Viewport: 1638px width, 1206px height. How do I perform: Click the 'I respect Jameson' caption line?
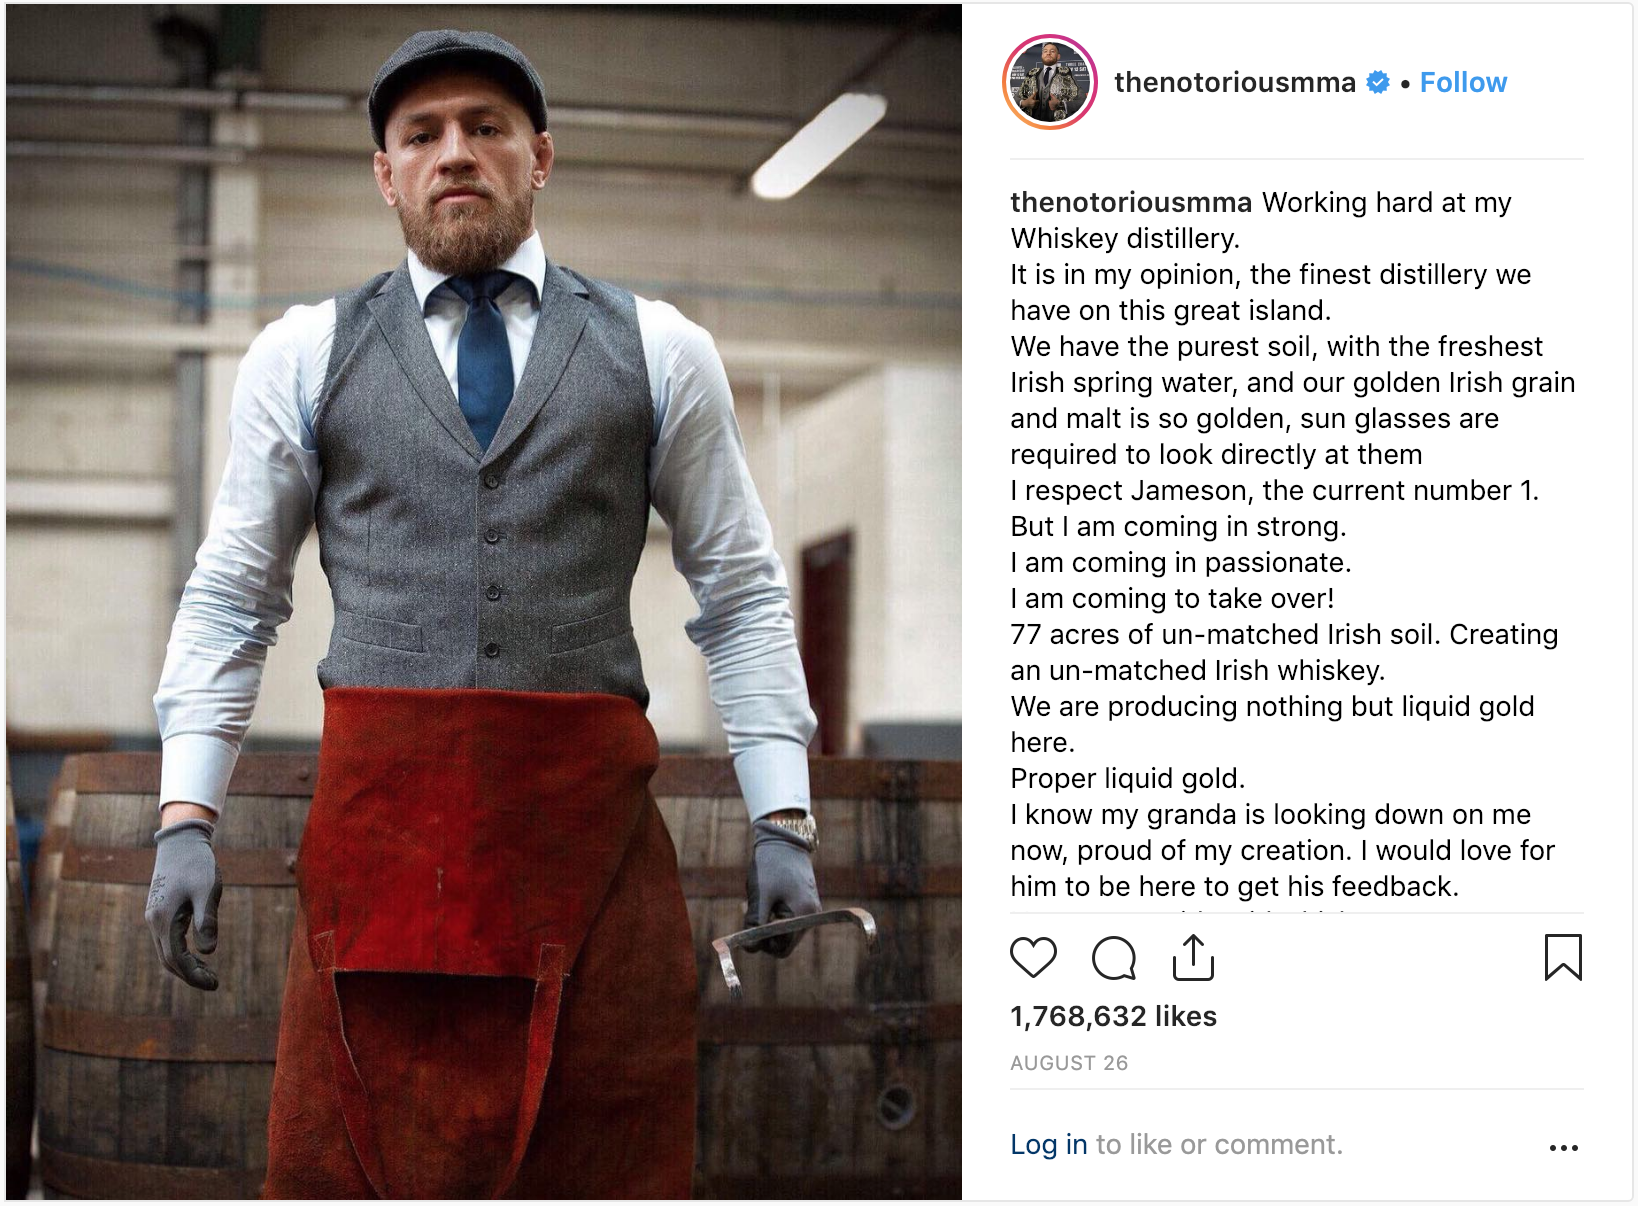pos(1274,490)
